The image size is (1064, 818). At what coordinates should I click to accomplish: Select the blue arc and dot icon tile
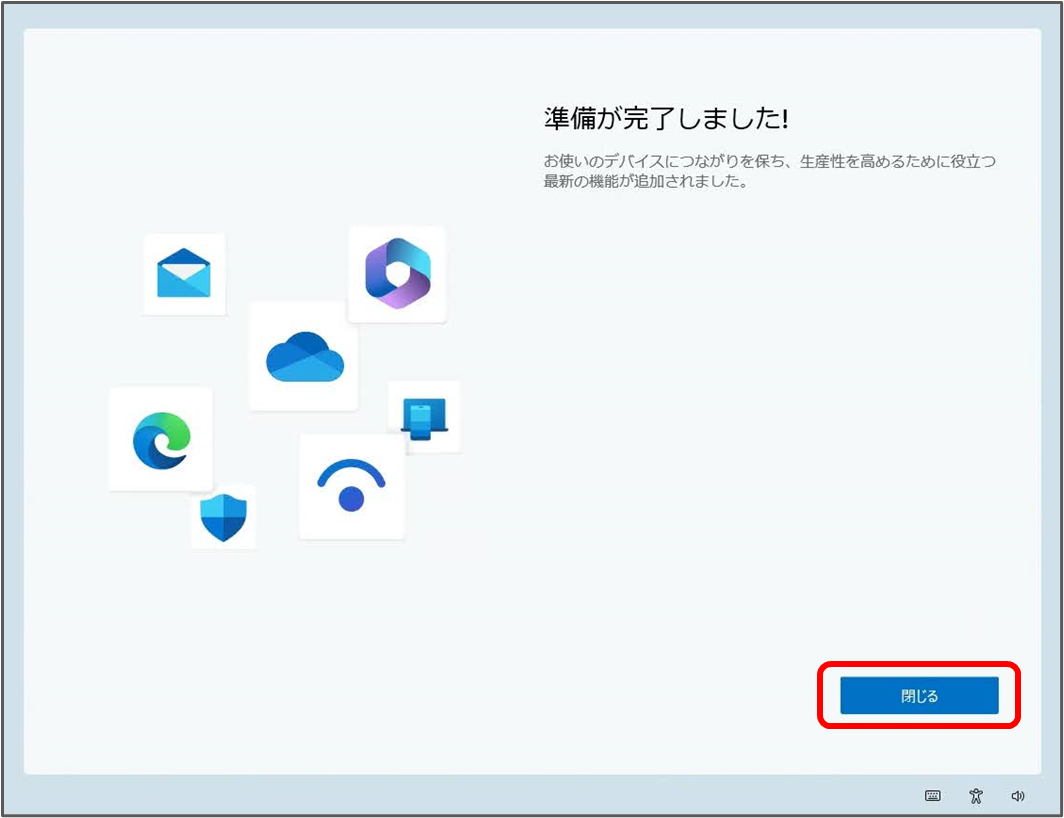[x=352, y=487]
